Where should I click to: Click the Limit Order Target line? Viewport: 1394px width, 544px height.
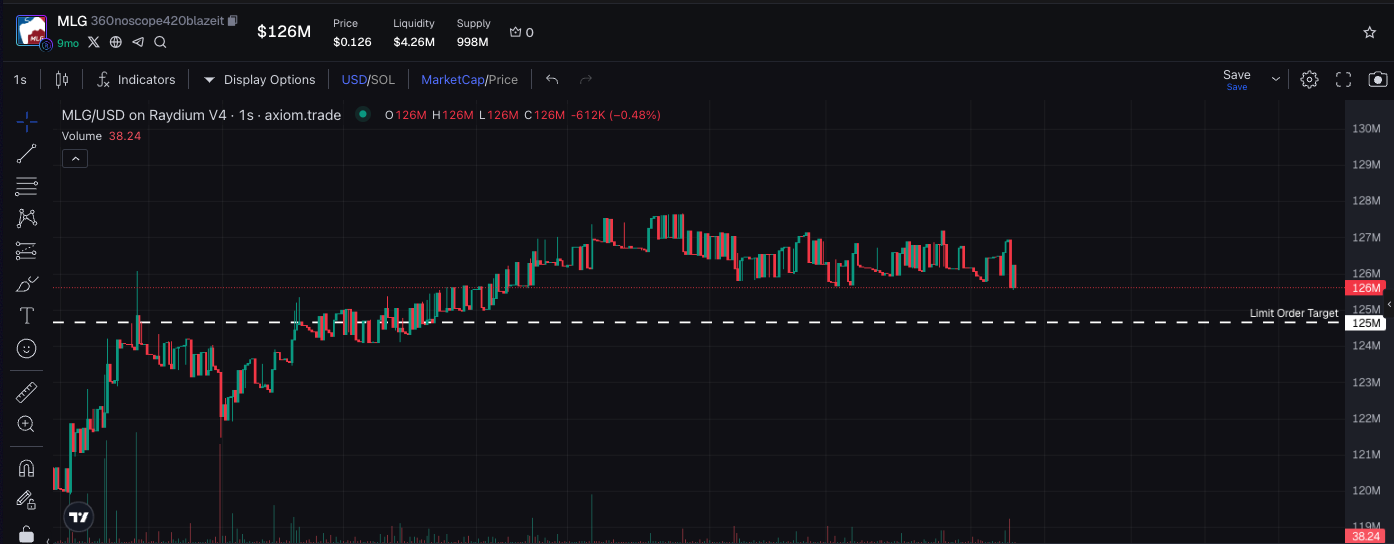coord(700,322)
